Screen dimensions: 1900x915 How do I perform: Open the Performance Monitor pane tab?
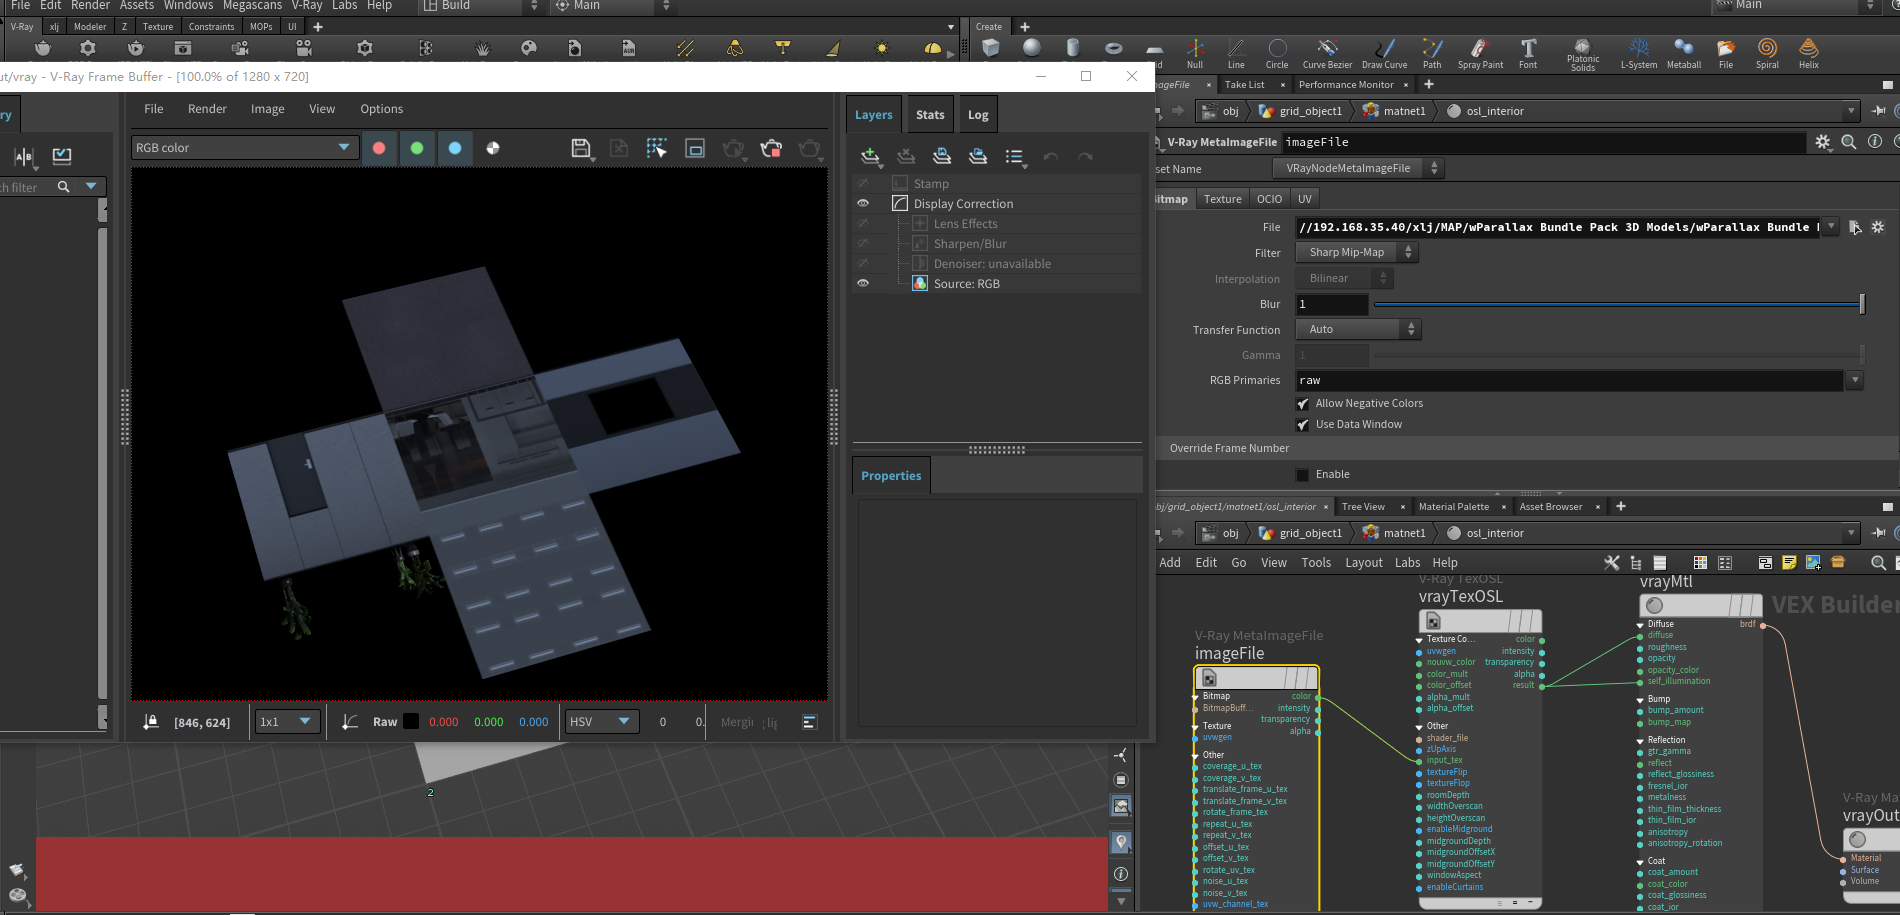1346,85
